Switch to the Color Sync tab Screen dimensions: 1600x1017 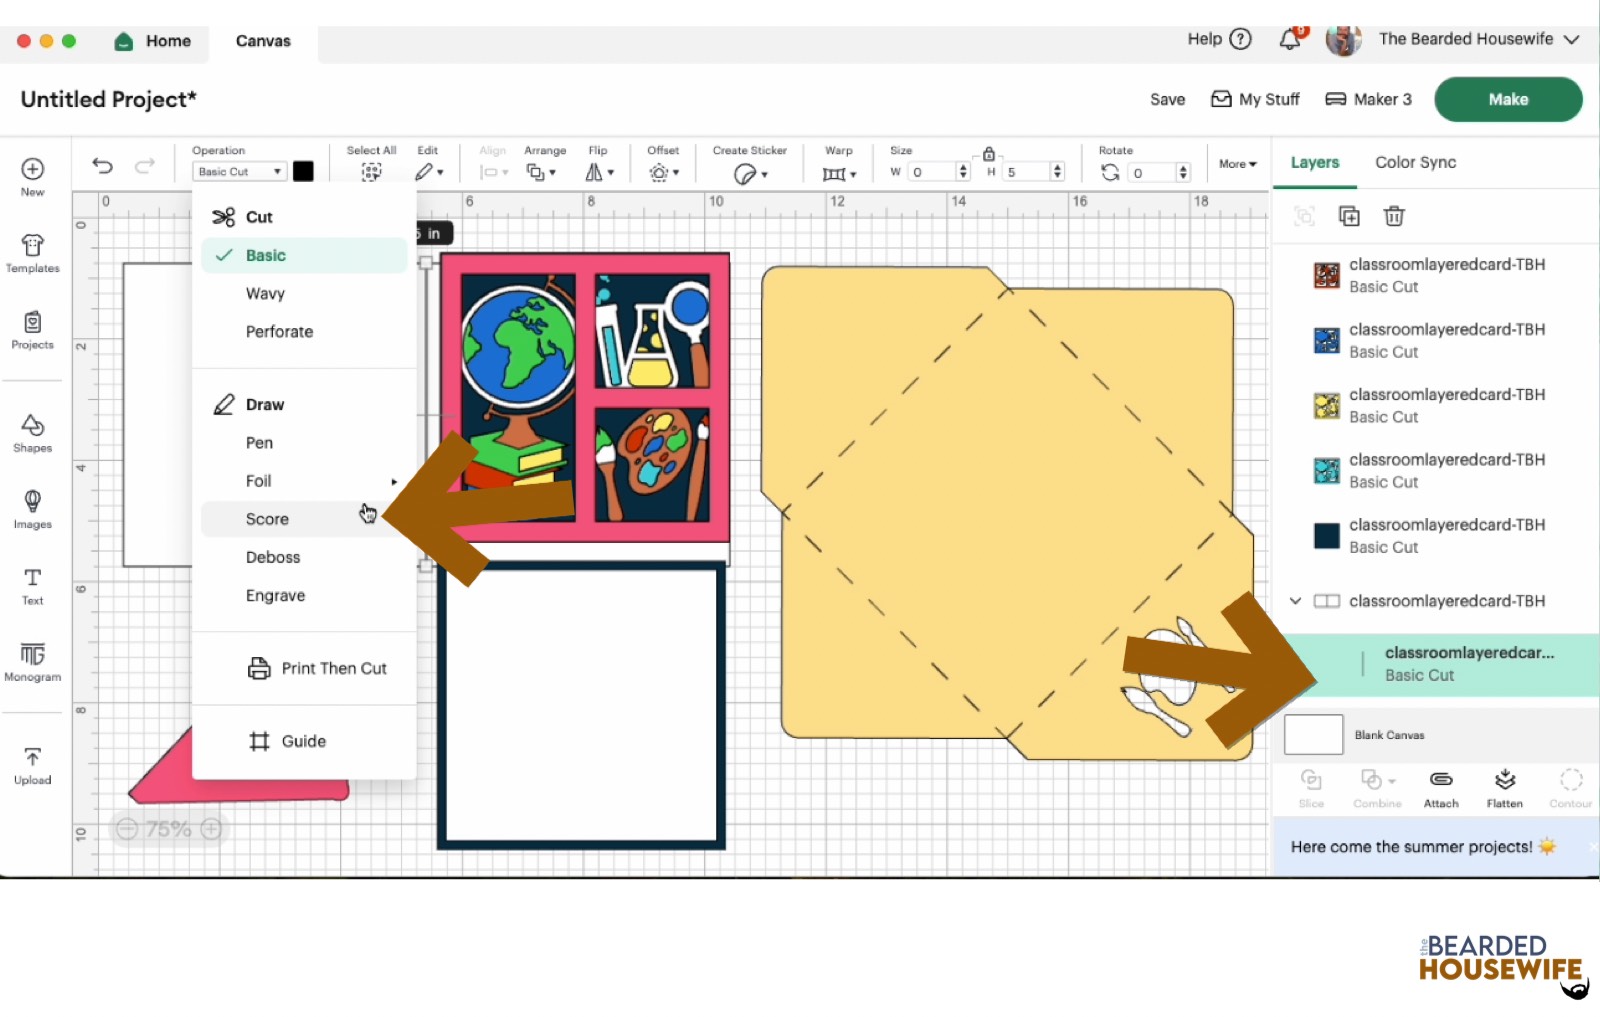coord(1415,162)
